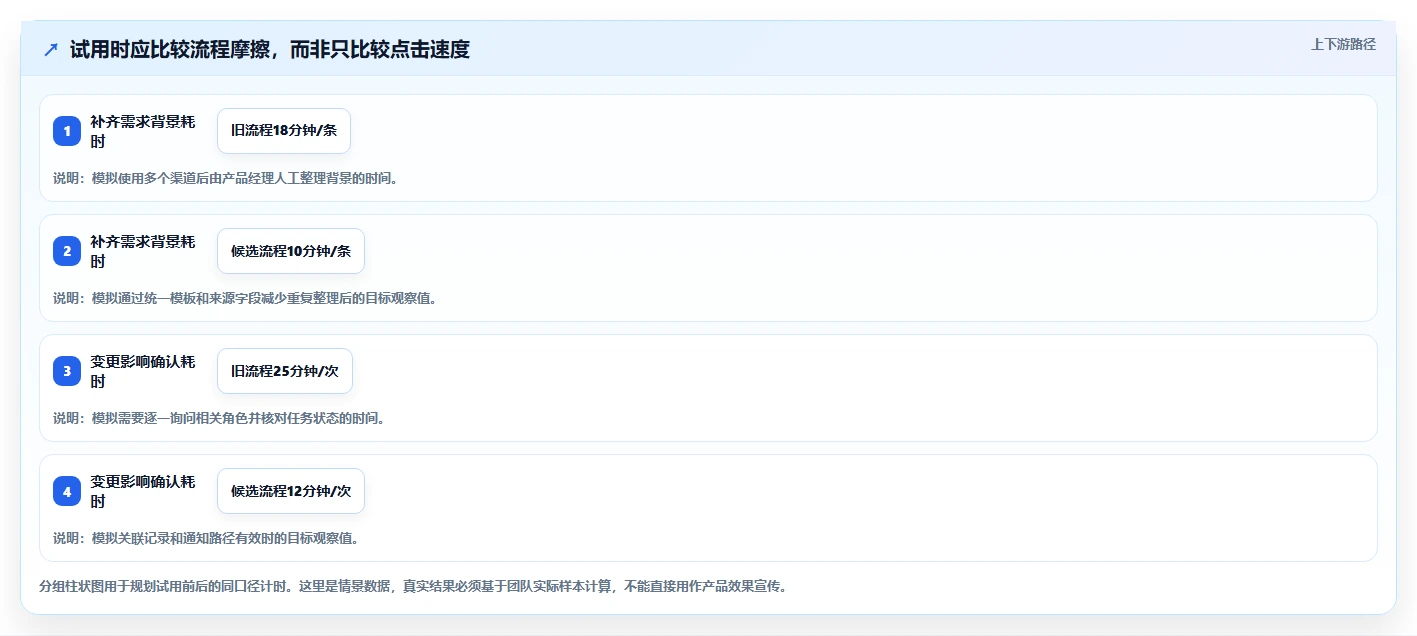Image resolution: width=1417 pixels, height=636 pixels.
Task: Click the number 4 step badge
Action: coord(67,491)
